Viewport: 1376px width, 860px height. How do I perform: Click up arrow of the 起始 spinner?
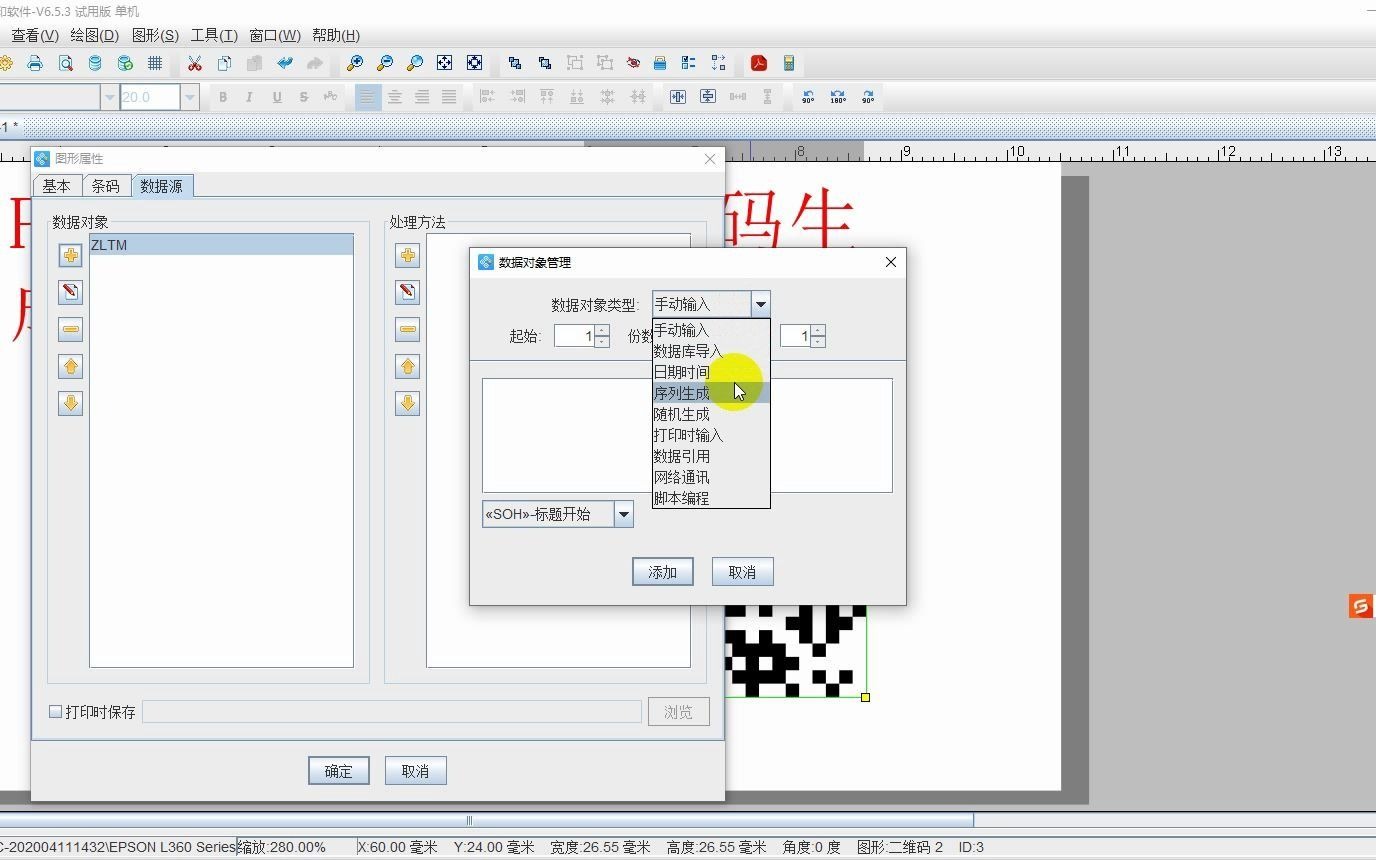pyautogui.click(x=602, y=331)
